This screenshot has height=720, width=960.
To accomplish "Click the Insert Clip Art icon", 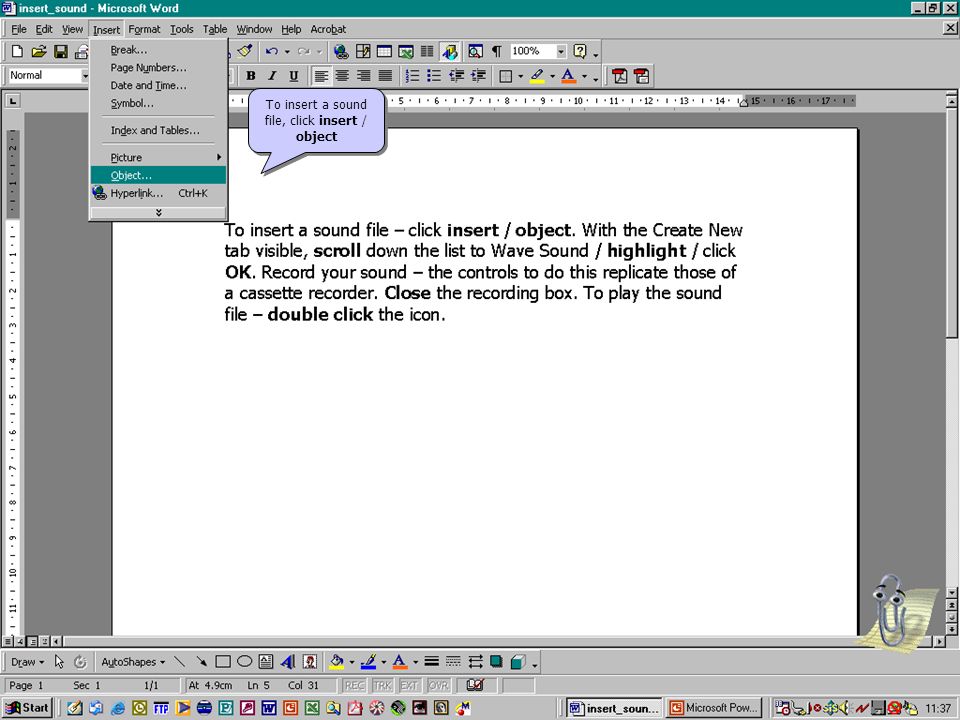I will point(310,662).
